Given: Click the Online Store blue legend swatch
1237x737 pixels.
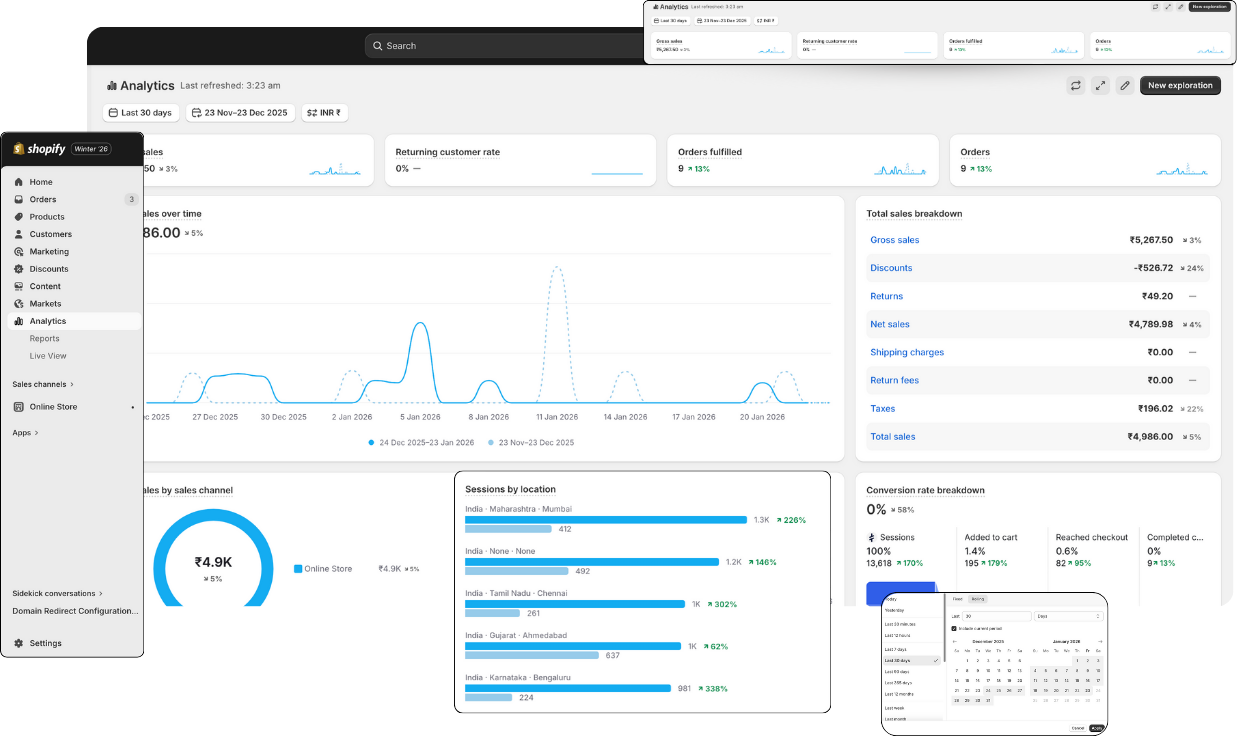Looking at the screenshot, I should pyautogui.click(x=298, y=569).
